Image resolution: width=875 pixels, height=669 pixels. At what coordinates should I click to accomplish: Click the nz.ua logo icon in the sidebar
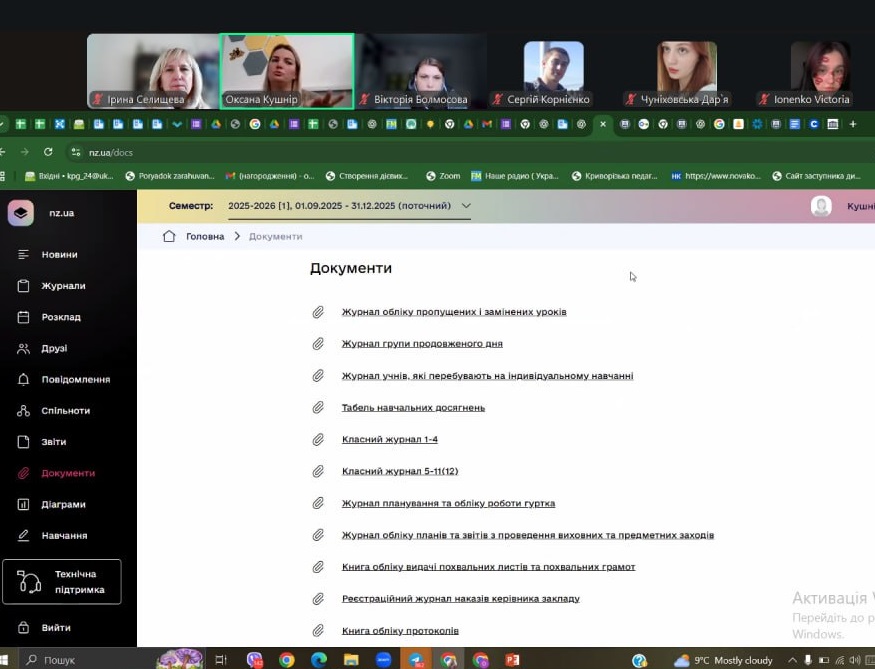click(21, 213)
